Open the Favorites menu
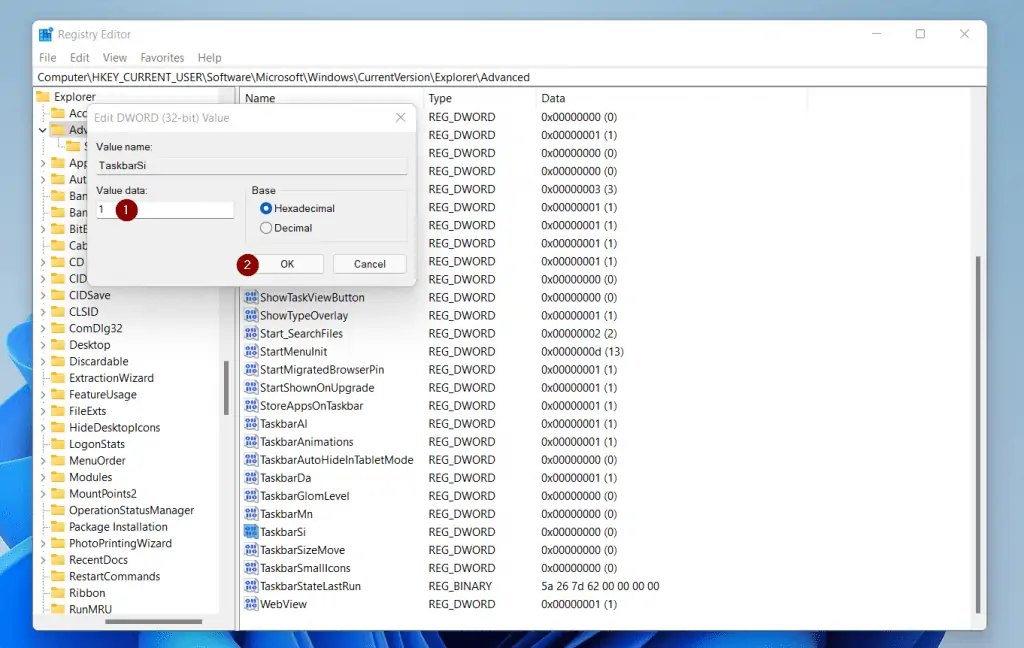1024x648 pixels. coord(161,57)
